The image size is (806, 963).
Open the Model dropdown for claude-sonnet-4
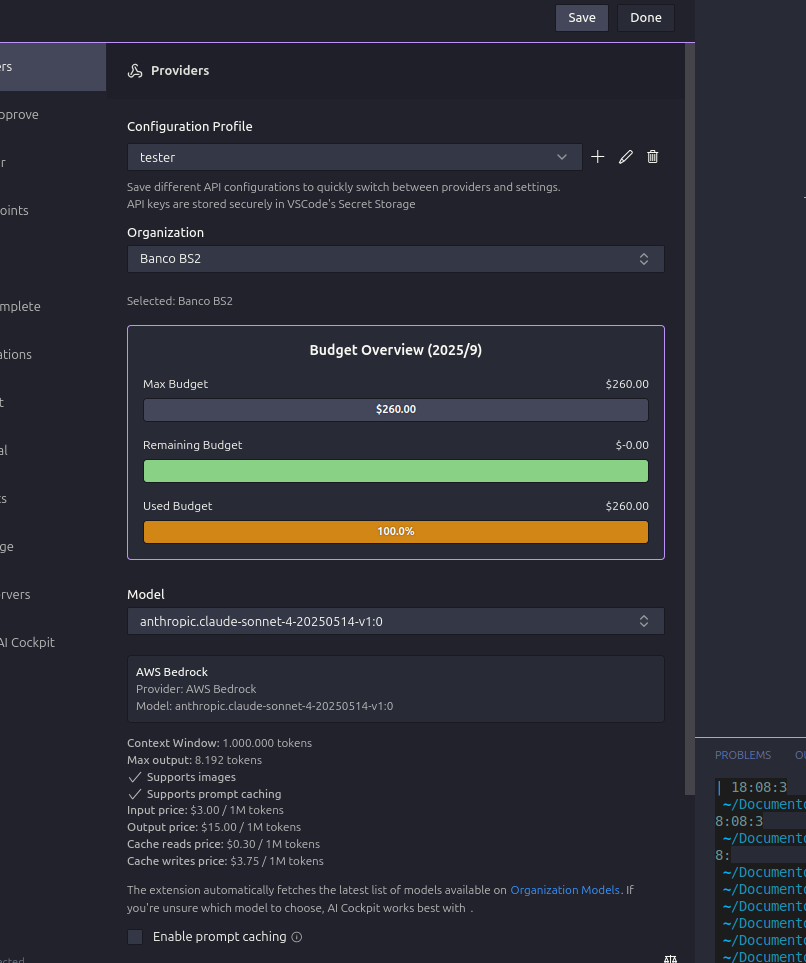(395, 621)
